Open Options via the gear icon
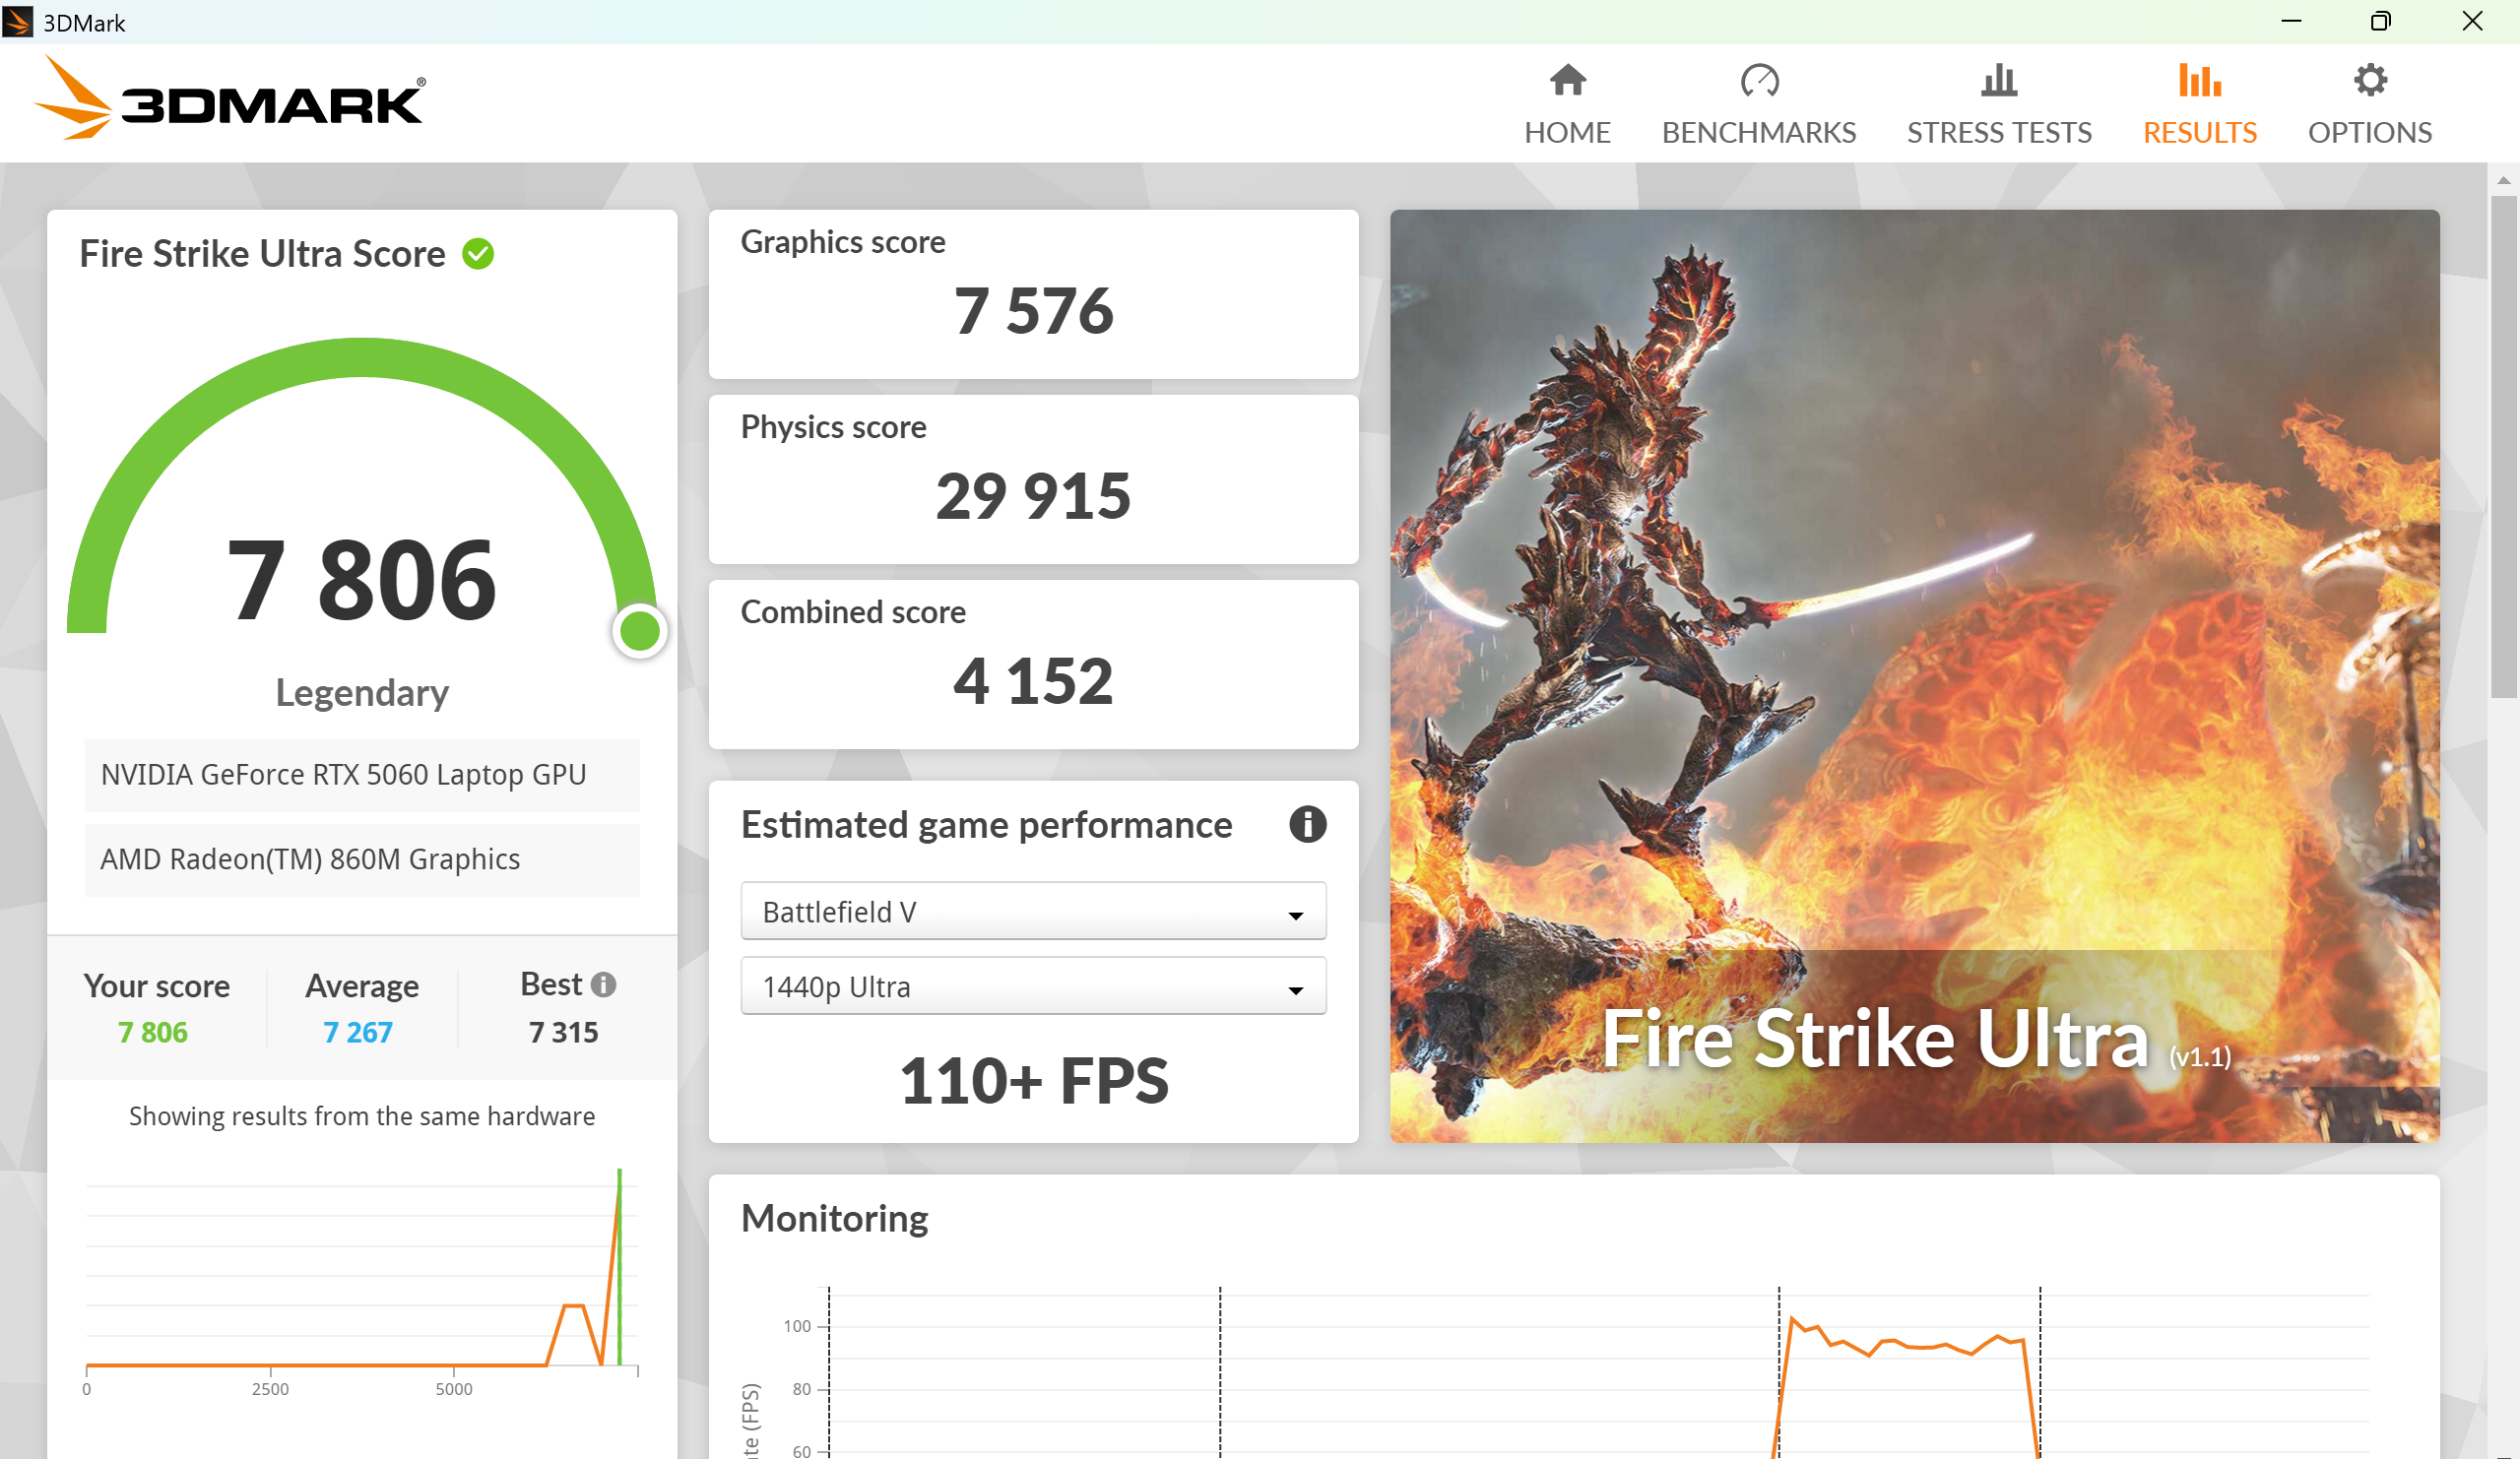The width and height of the screenshot is (2520, 1459). coord(2369,80)
